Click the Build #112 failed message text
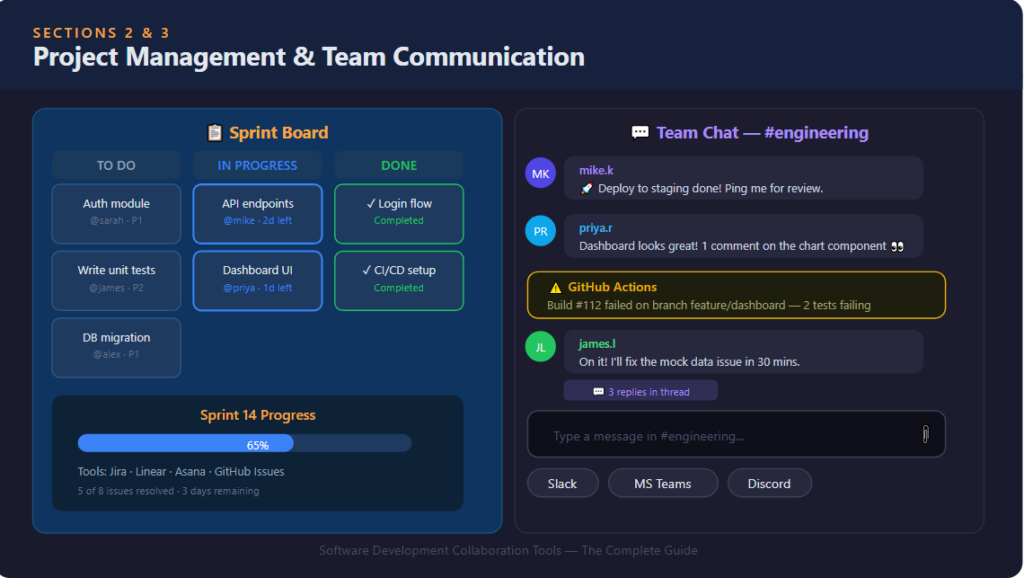Screen dimensions: 1024x578 point(709,305)
